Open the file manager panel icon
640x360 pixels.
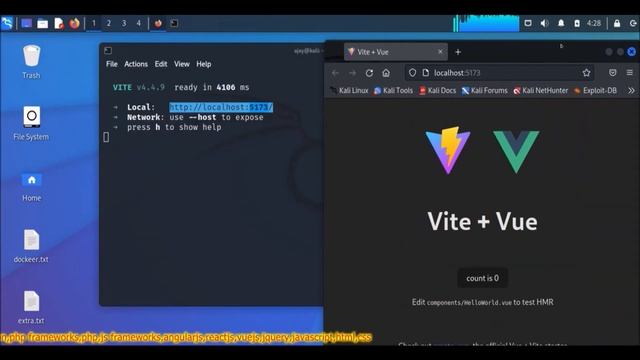(x=42, y=24)
